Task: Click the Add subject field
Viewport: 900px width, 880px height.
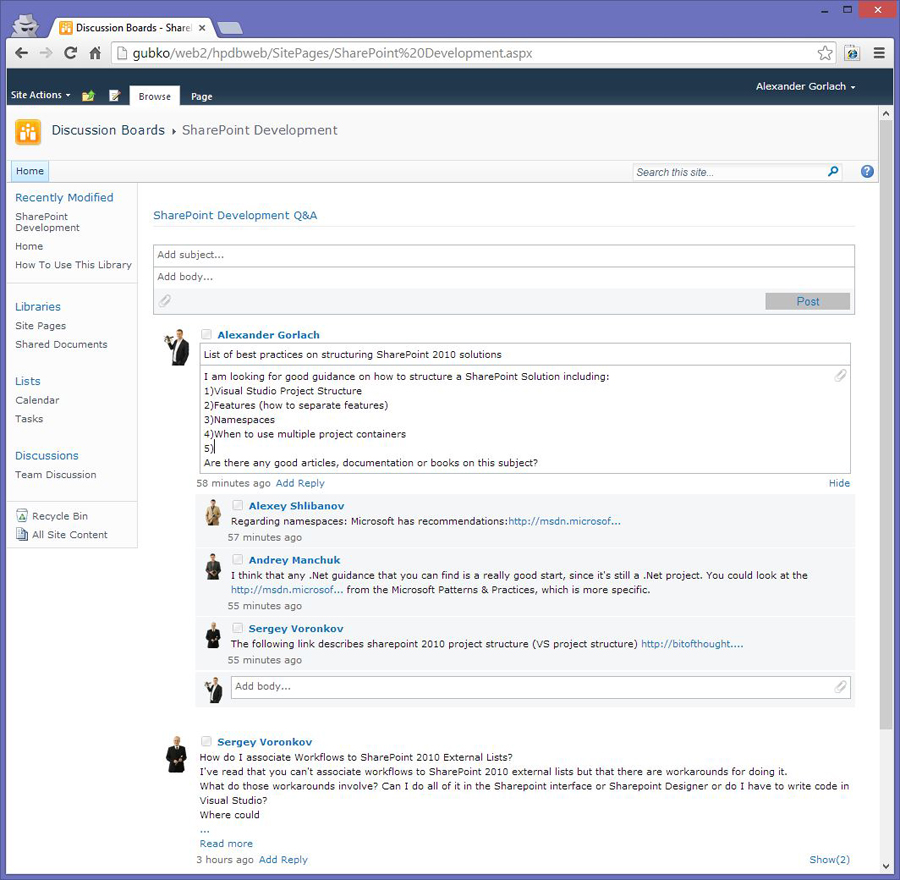Action: coord(504,255)
